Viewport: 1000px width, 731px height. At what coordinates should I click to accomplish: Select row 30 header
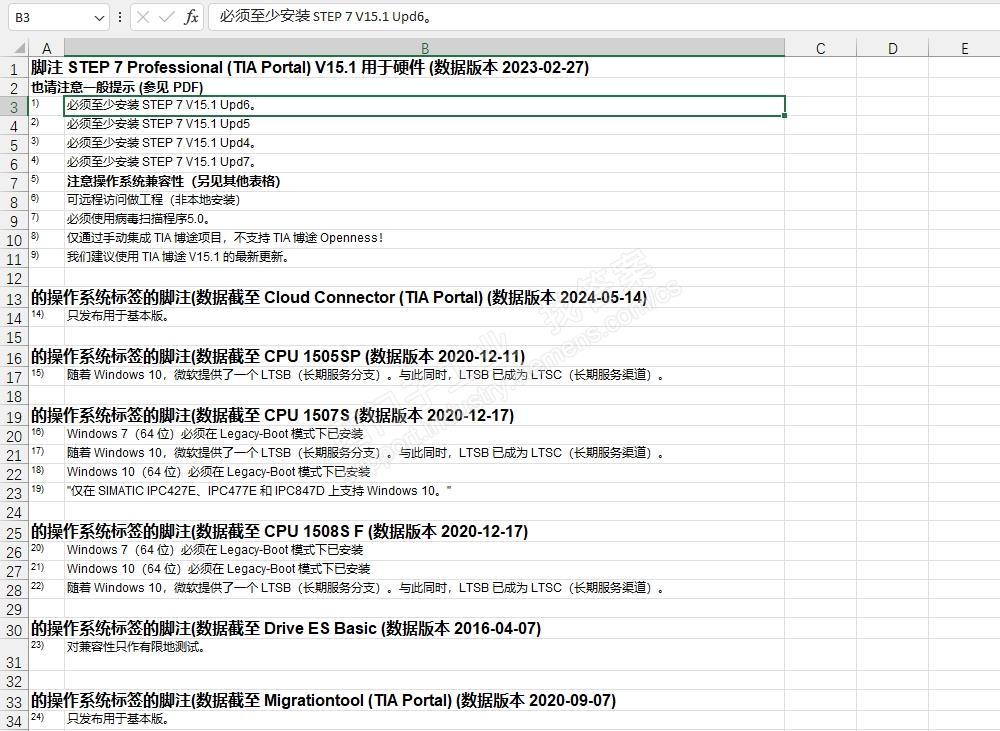(x=14, y=630)
